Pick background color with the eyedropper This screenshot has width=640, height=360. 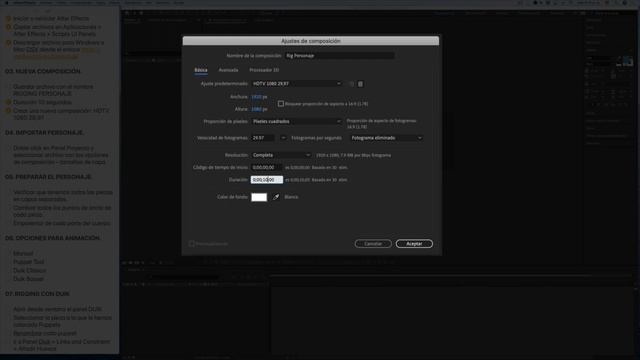[x=276, y=197]
